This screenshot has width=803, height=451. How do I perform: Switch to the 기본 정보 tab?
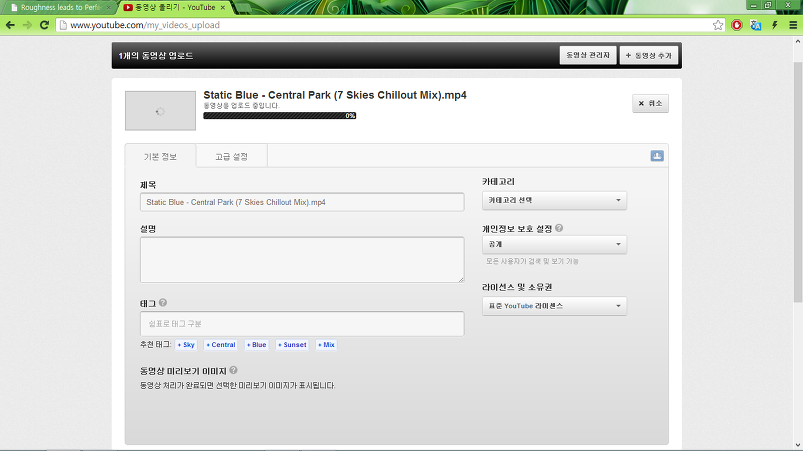pos(160,156)
